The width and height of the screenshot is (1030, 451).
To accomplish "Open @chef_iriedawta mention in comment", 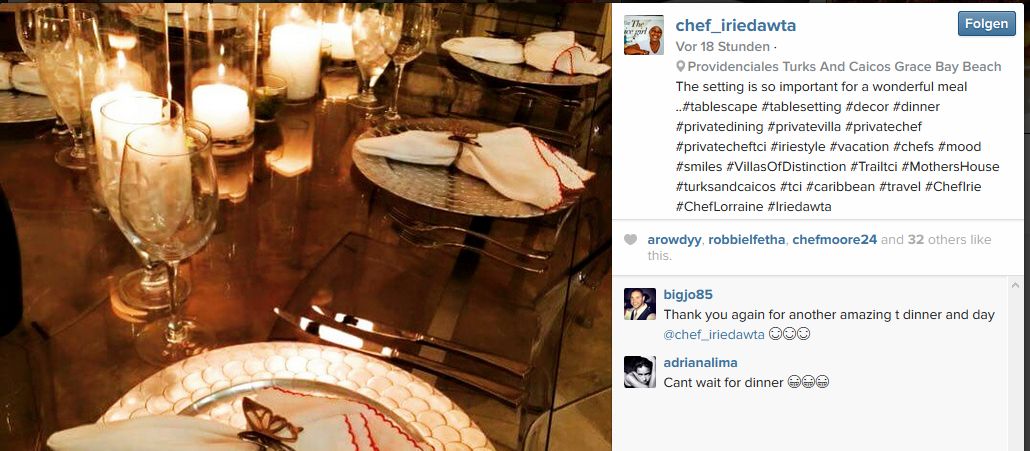I will [x=714, y=335].
